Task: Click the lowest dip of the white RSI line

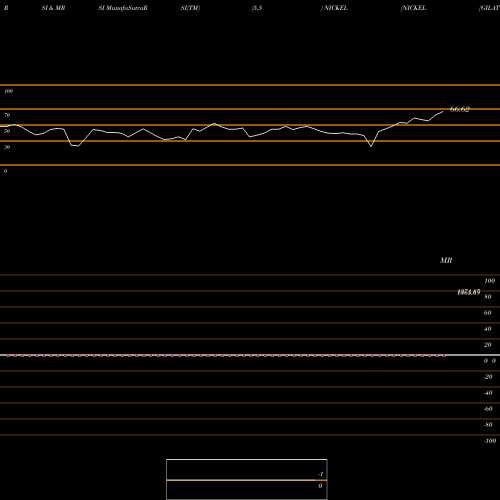Action: coord(371,146)
